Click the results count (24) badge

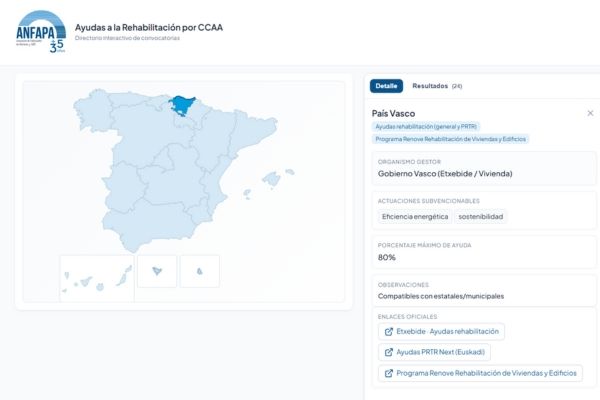point(457,87)
